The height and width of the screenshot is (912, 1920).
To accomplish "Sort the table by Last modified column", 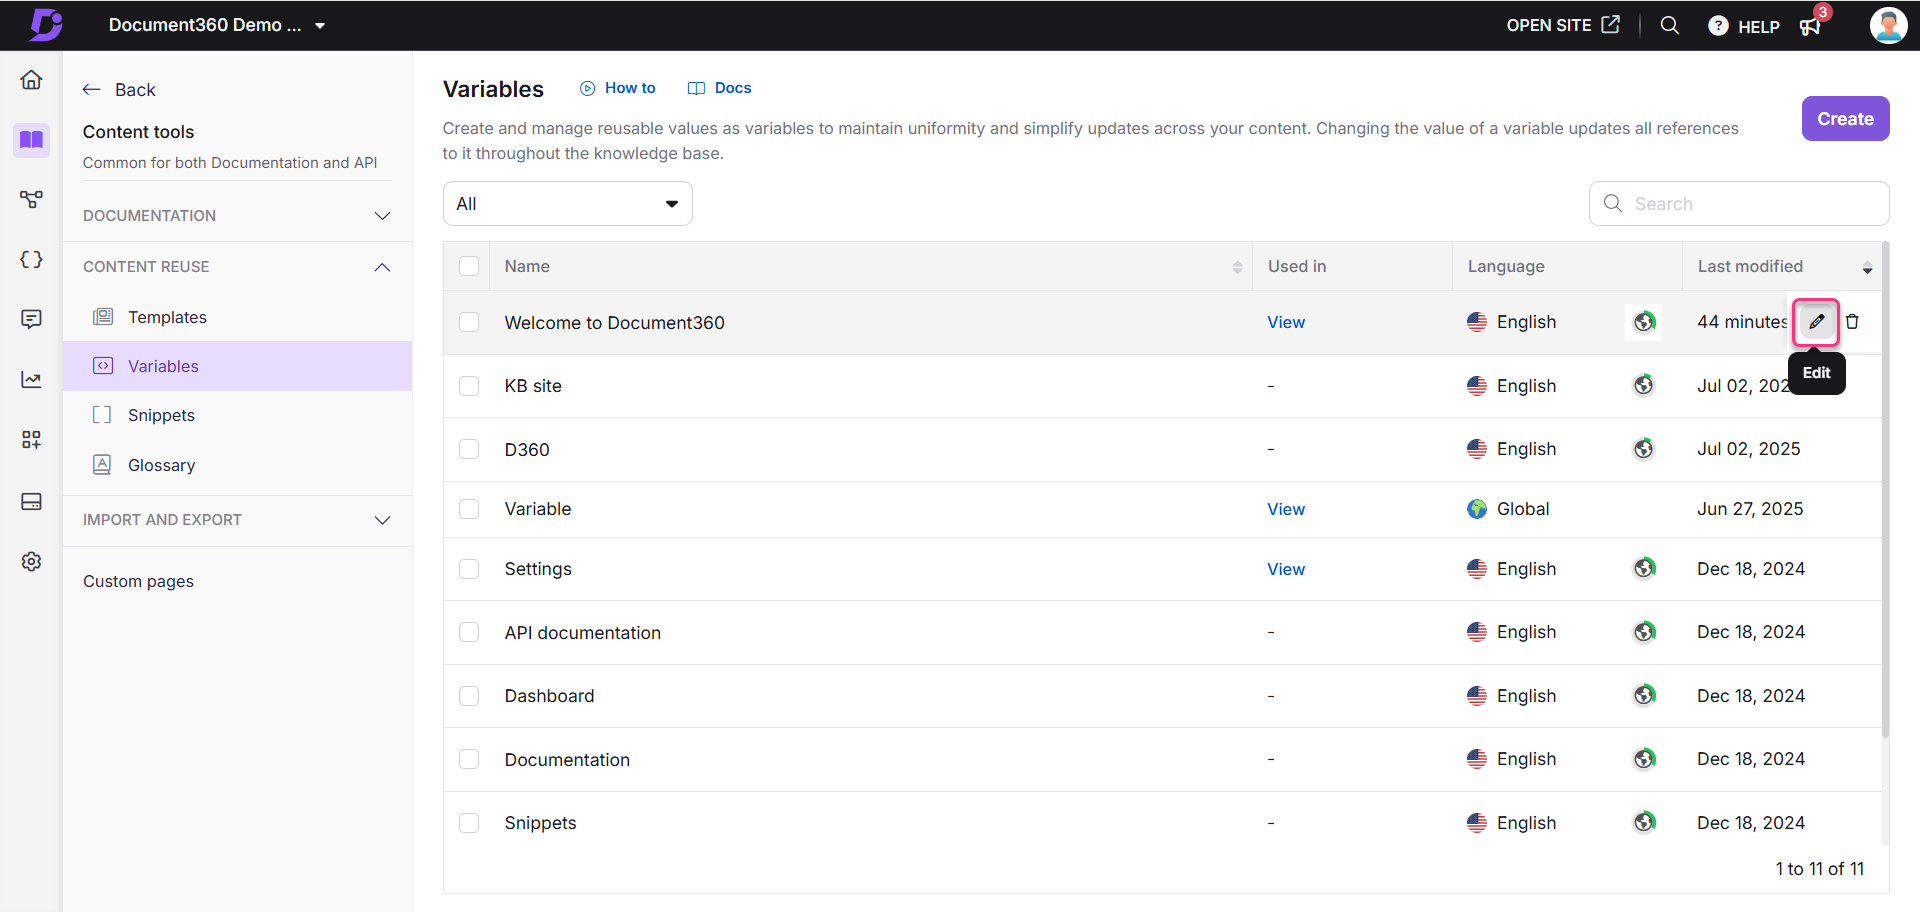I will click(1867, 267).
